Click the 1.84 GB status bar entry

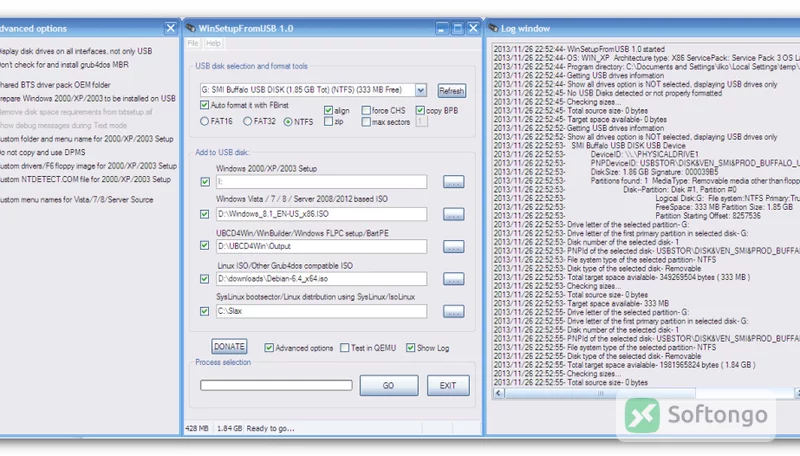click(x=230, y=428)
